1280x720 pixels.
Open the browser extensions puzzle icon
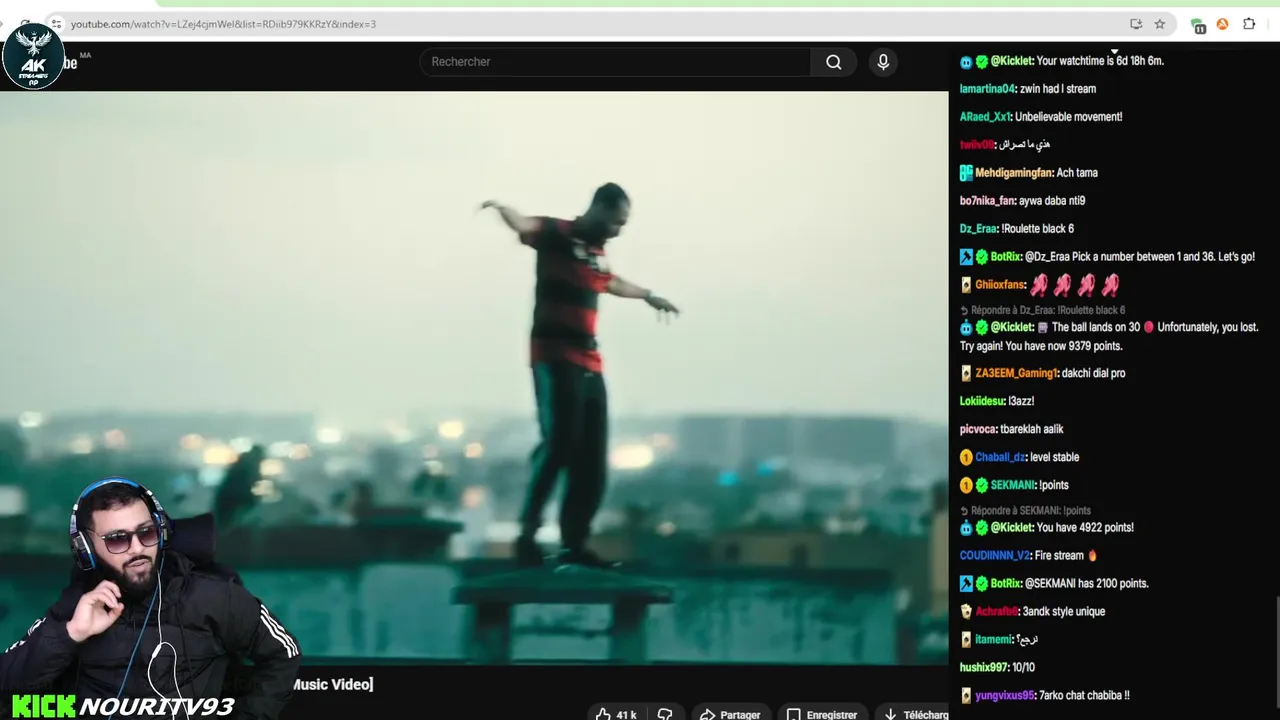pos(1249,24)
